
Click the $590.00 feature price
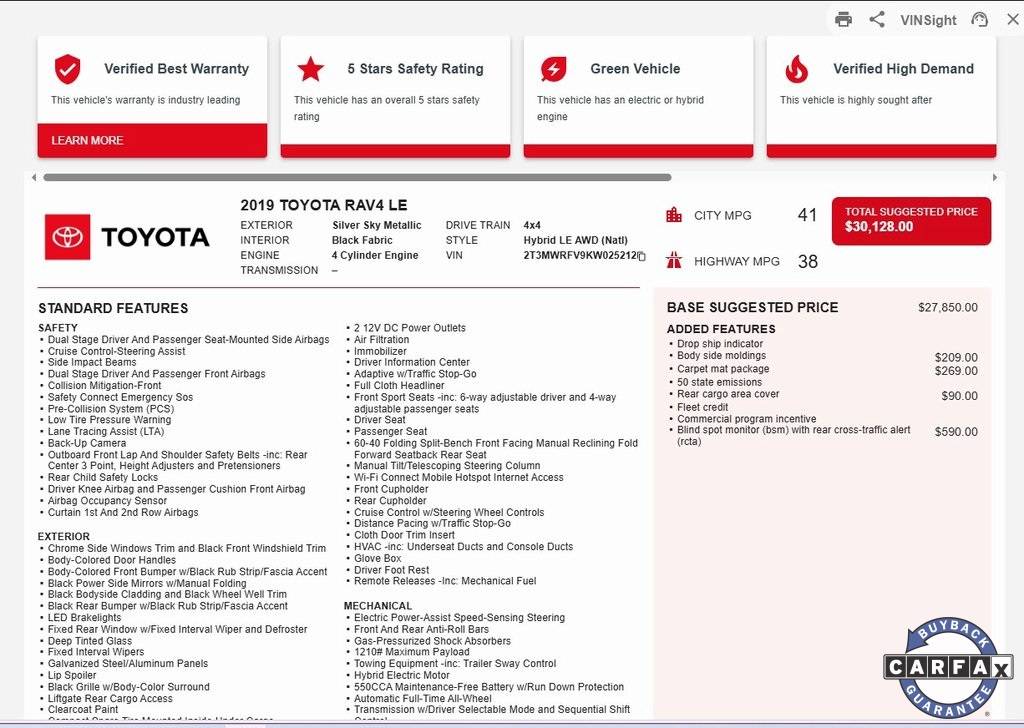point(956,432)
